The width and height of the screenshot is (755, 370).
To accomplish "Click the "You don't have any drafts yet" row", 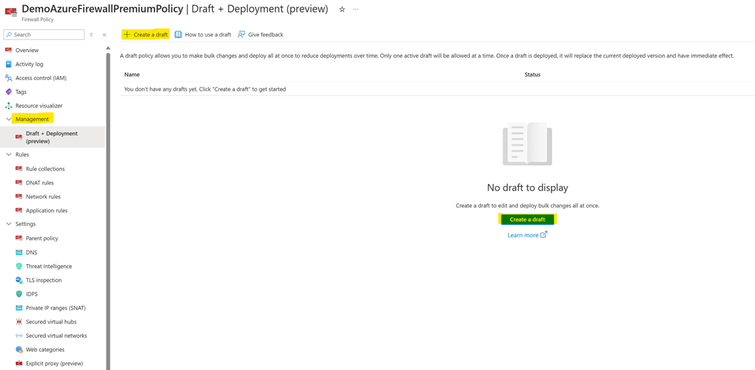I will coord(437,89).
